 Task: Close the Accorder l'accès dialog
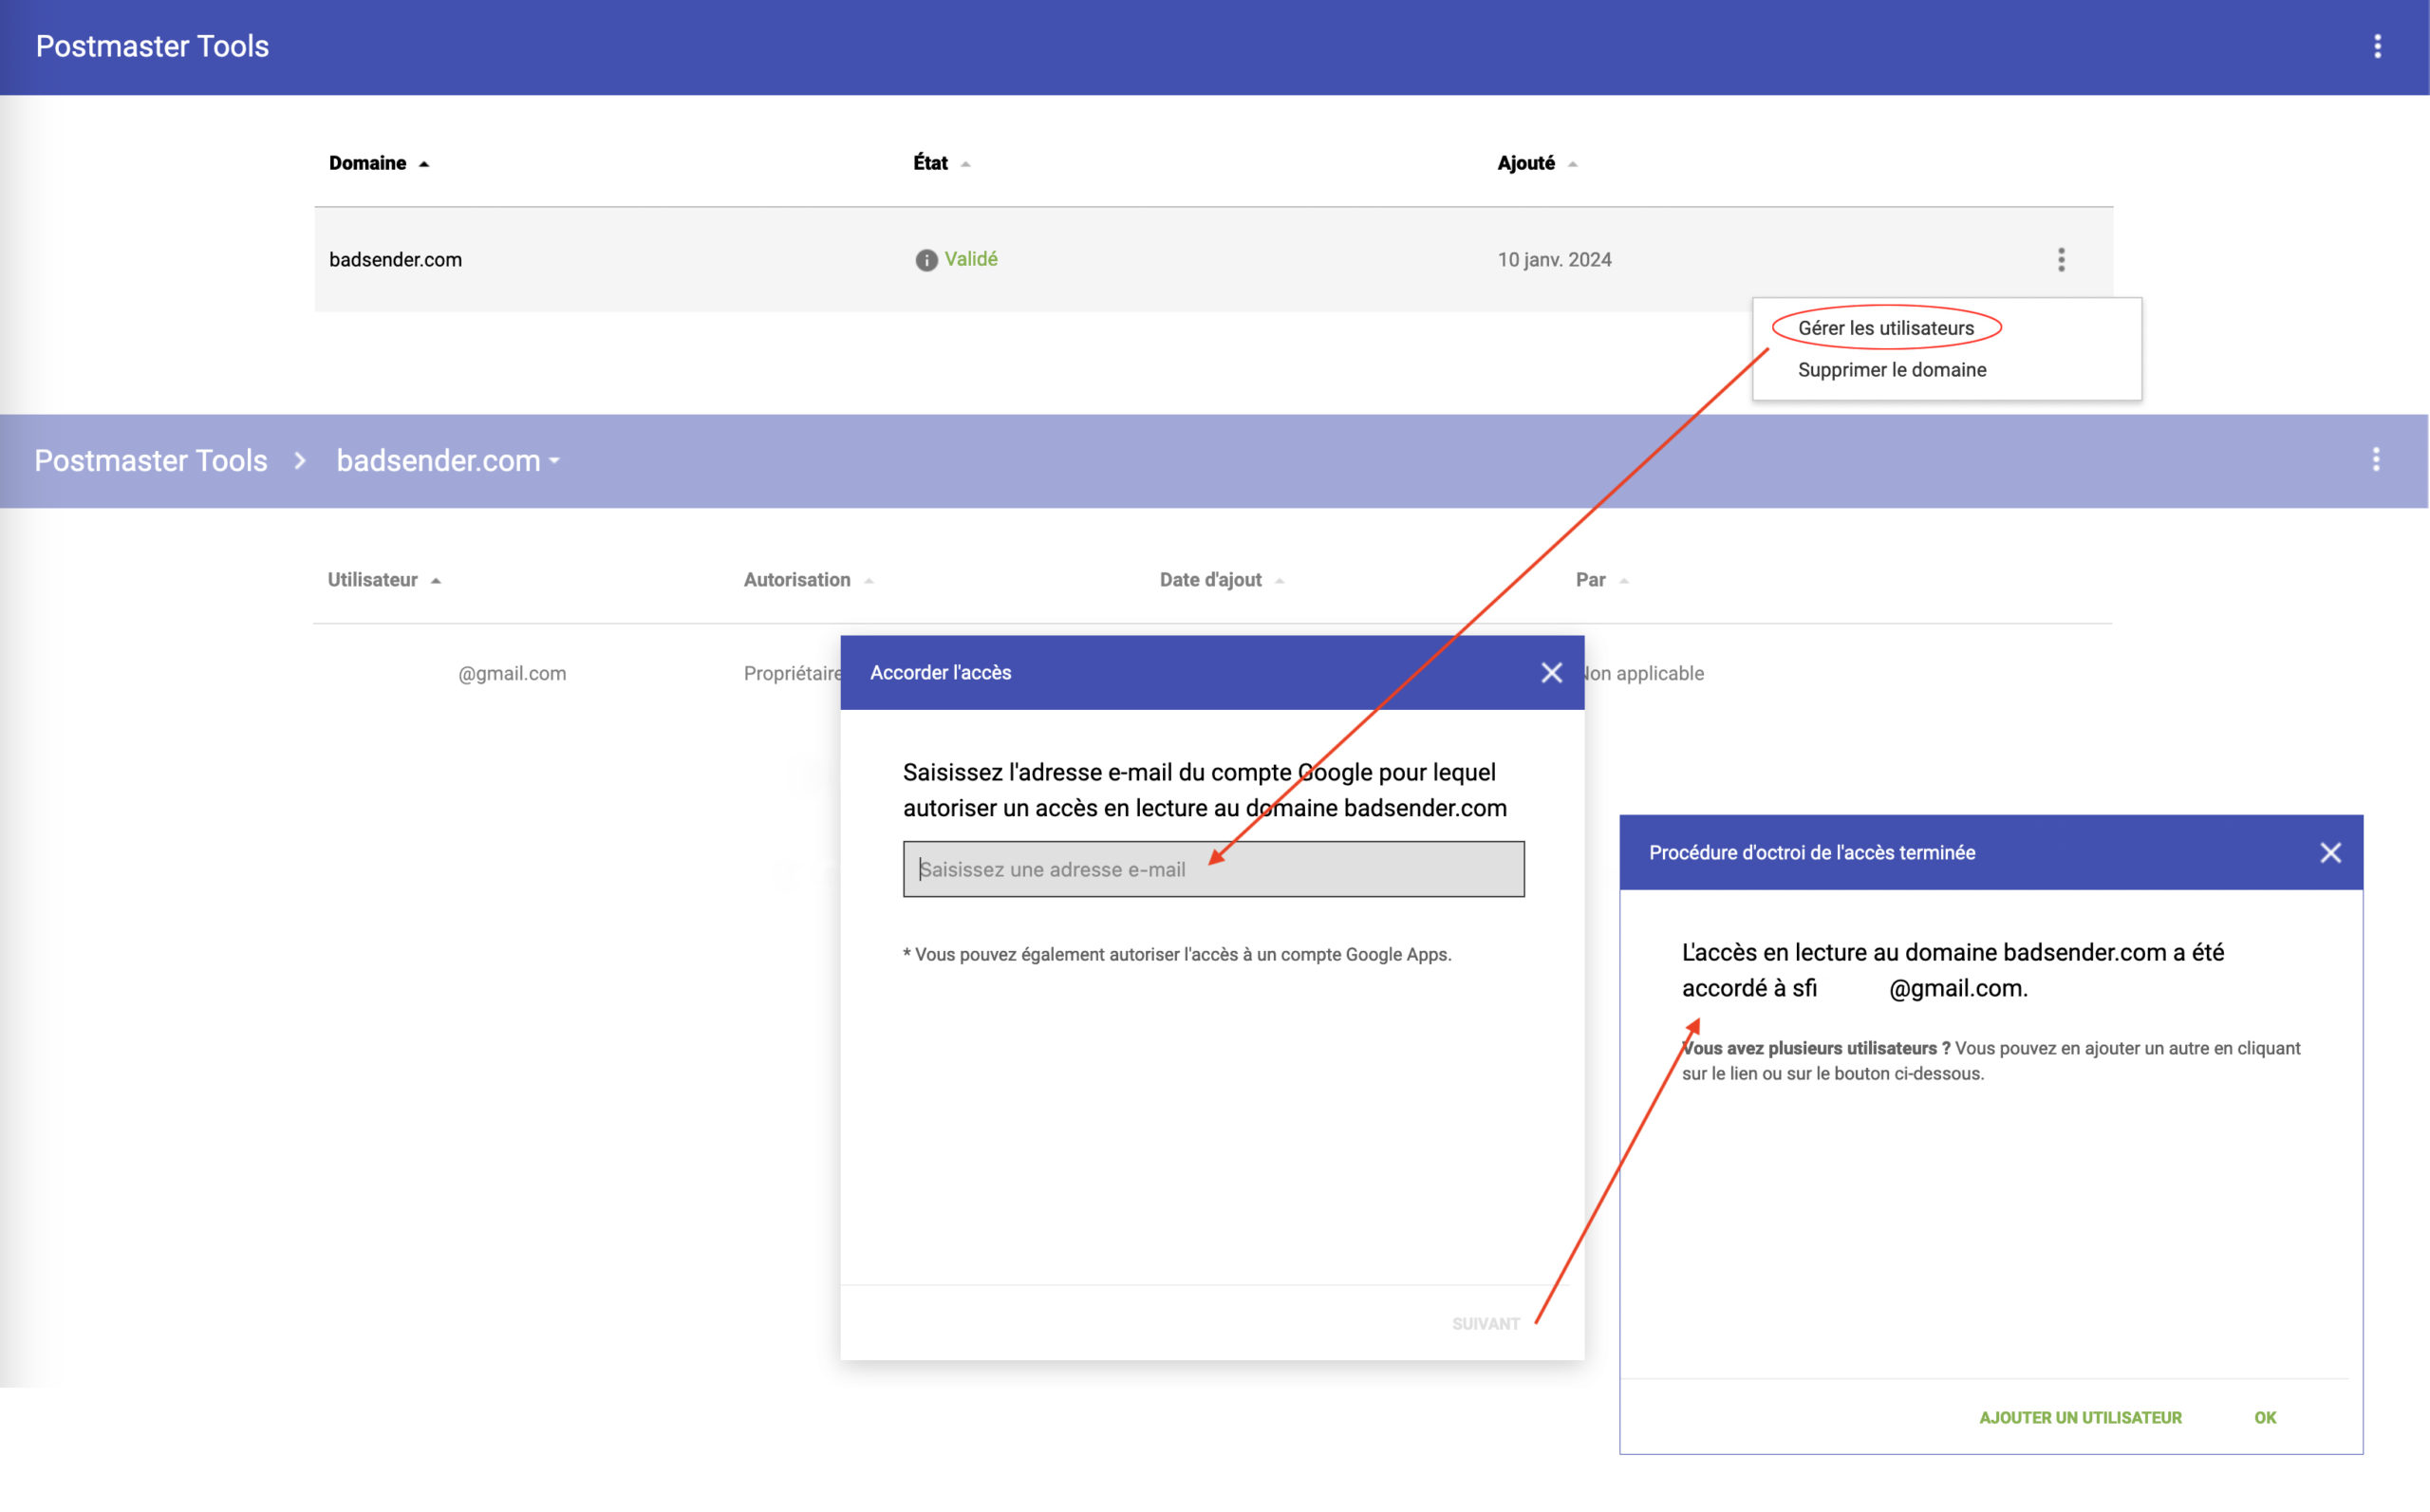(x=1551, y=673)
